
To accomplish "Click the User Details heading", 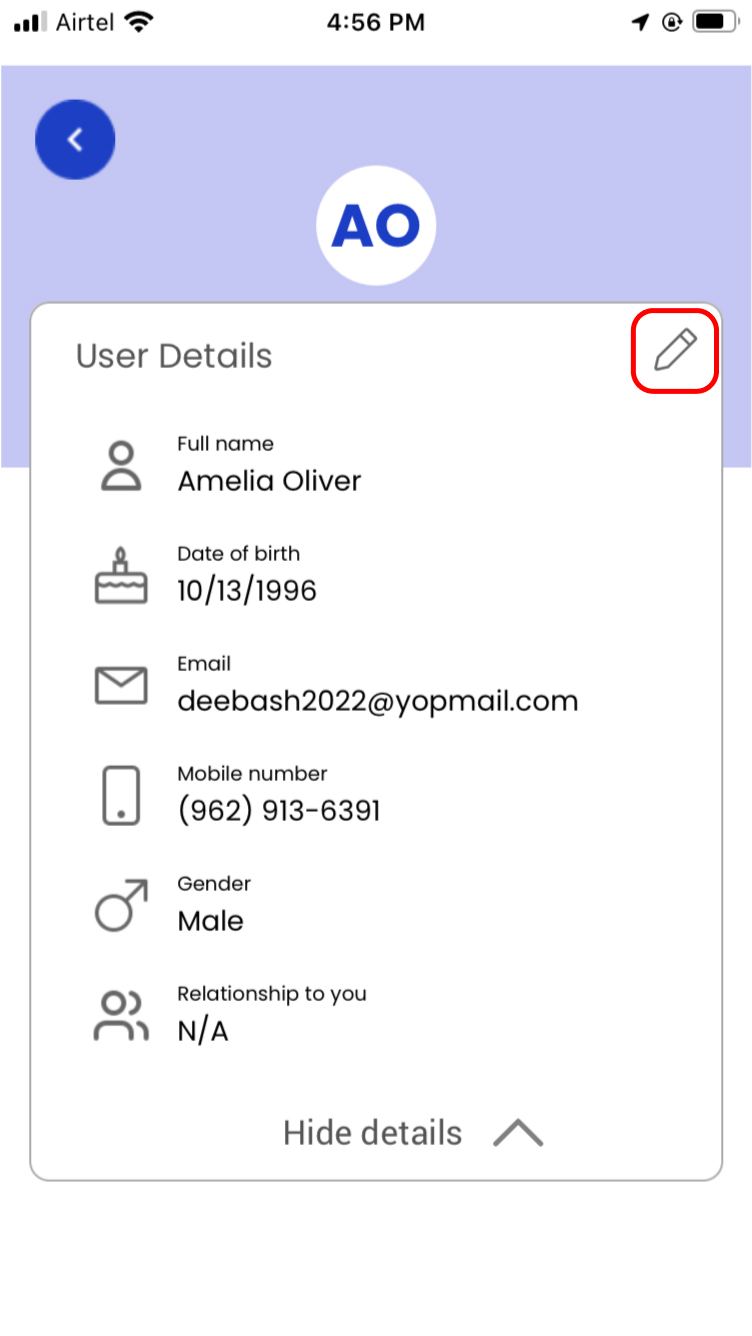I will tap(174, 356).
